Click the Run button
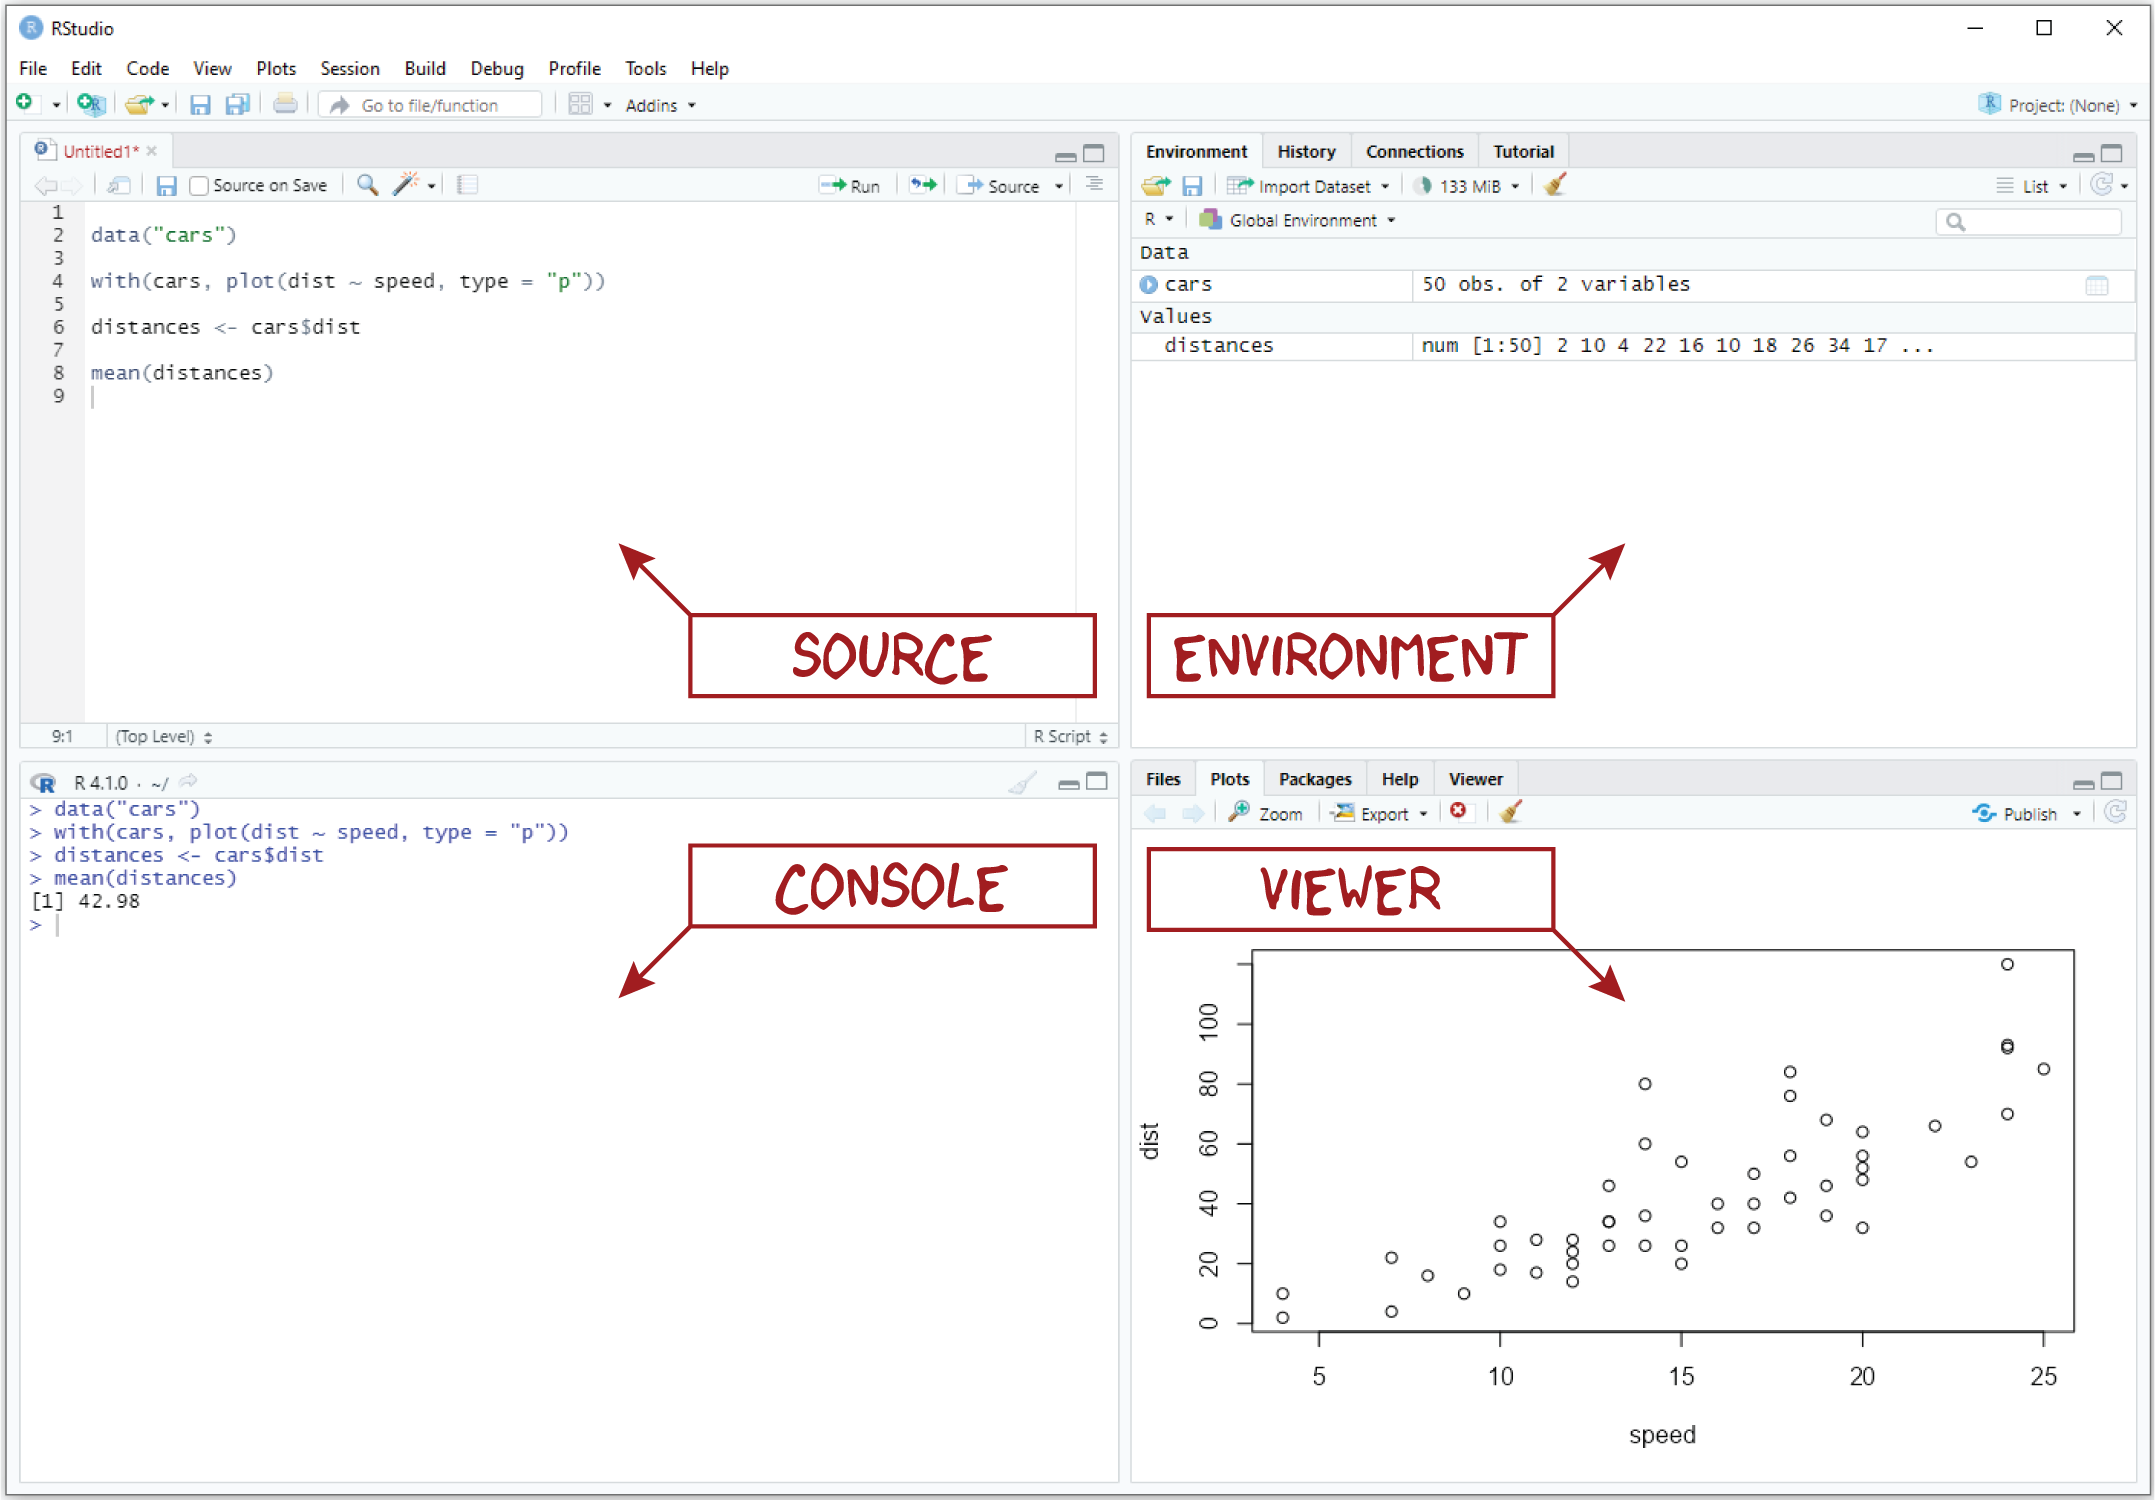This screenshot has height=1500, width=2155. (850, 186)
